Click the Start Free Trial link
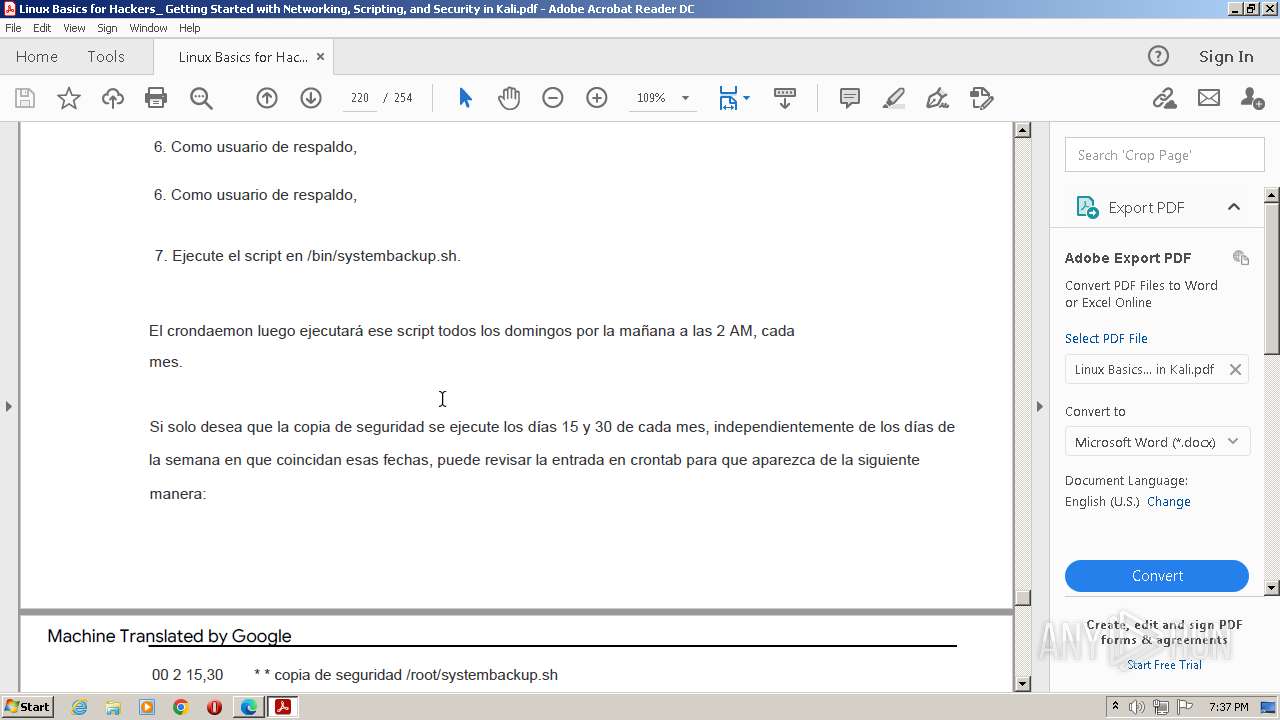Image resolution: width=1280 pixels, height=720 pixels. click(x=1164, y=665)
